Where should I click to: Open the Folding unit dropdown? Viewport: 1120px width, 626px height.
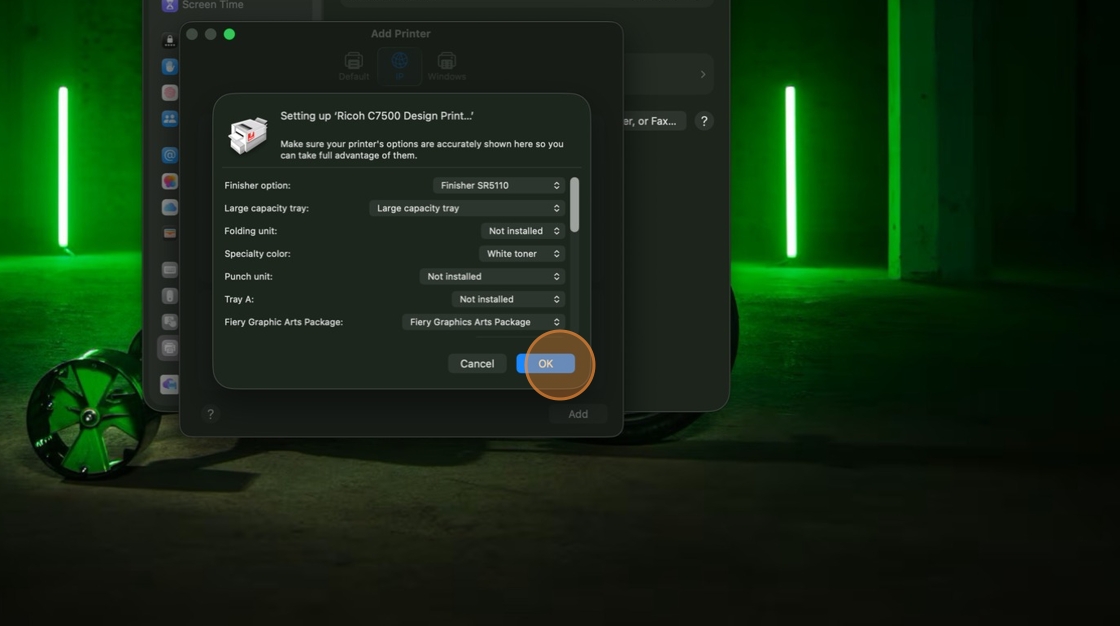point(523,231)
